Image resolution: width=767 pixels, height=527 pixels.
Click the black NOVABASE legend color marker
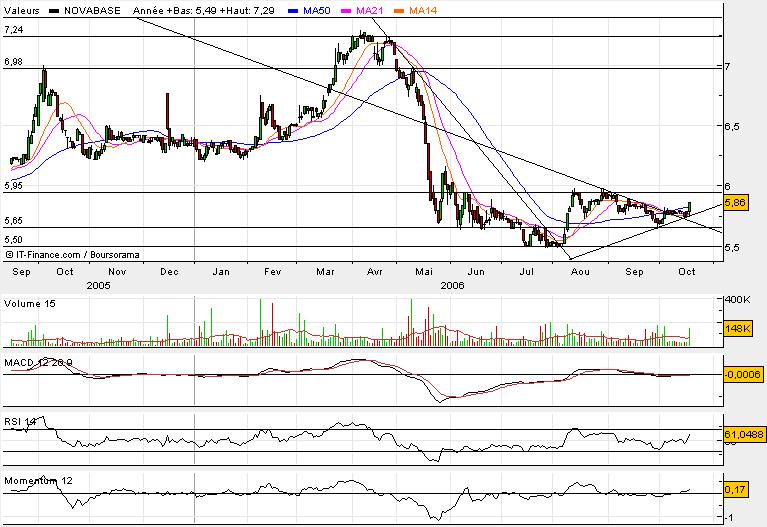coord(55,11)
